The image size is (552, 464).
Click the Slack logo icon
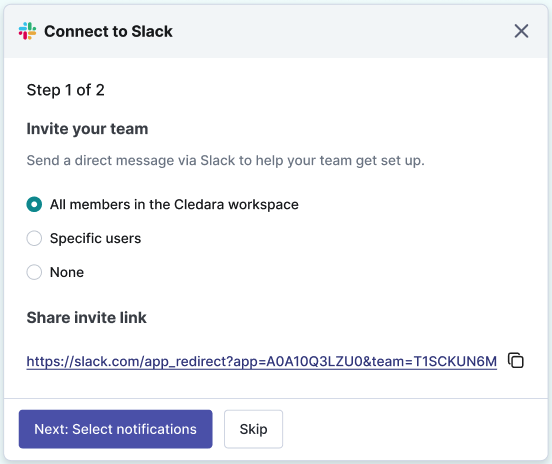[x=27, y=31]
